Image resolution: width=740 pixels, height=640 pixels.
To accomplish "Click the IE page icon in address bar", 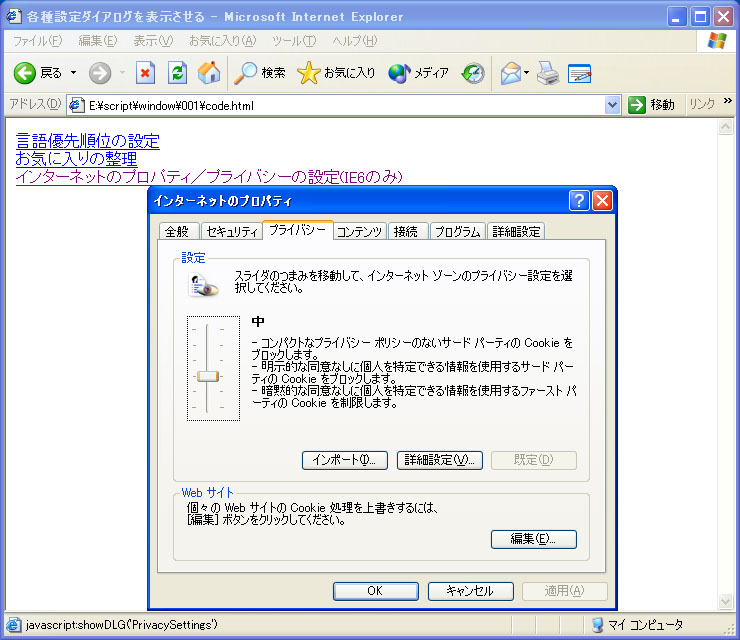I will pos(76,105).
